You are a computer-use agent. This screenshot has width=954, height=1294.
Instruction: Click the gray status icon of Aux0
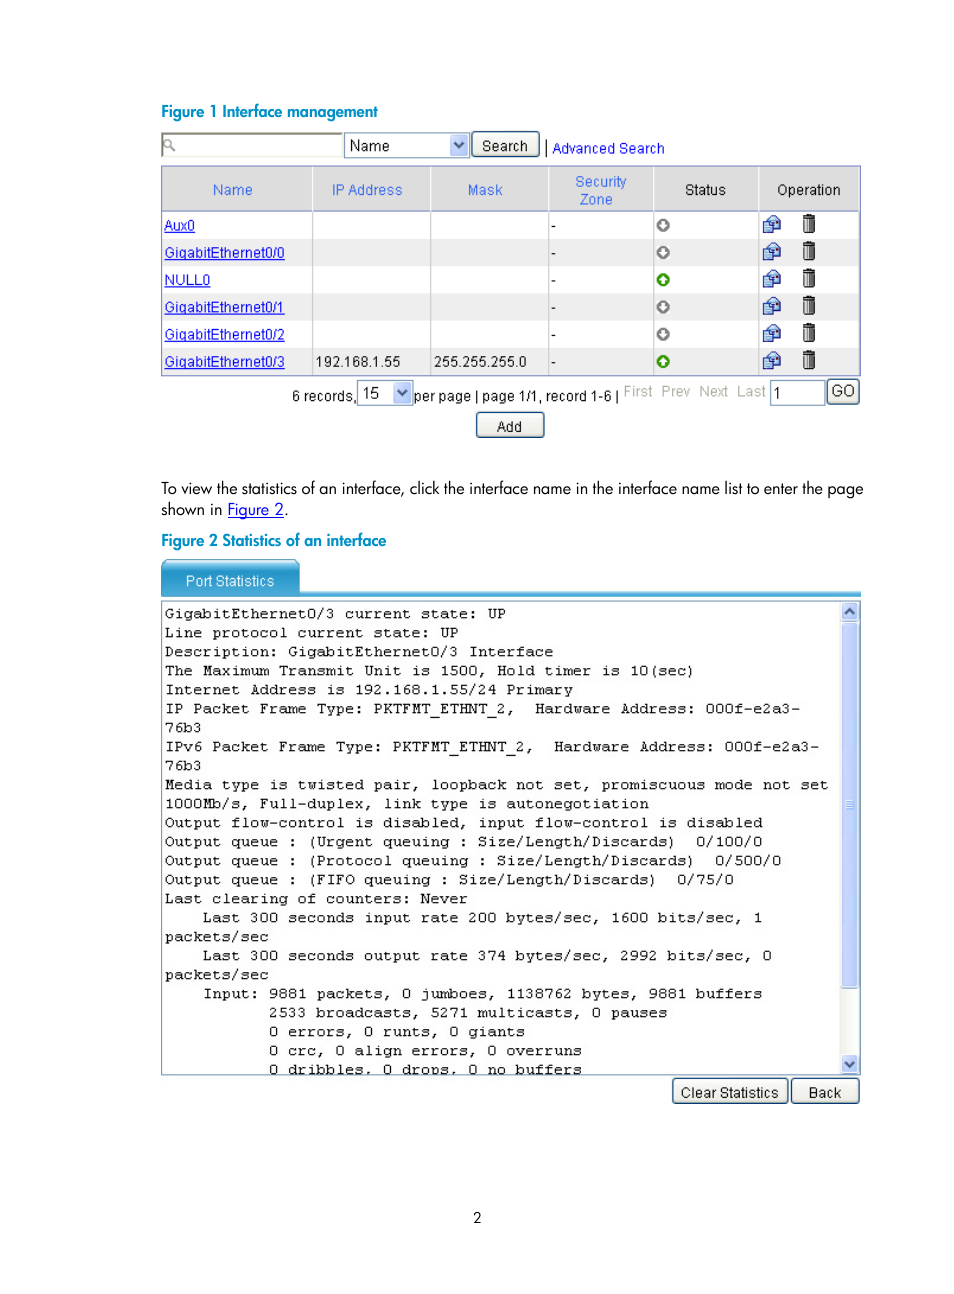tap(663, 226)
